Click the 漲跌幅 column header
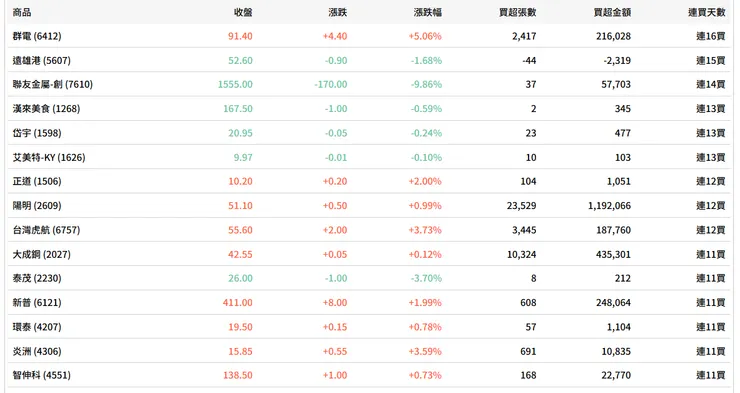Viewport: 740px width, 393px height. pyautogui.click(x=428, y=12)
